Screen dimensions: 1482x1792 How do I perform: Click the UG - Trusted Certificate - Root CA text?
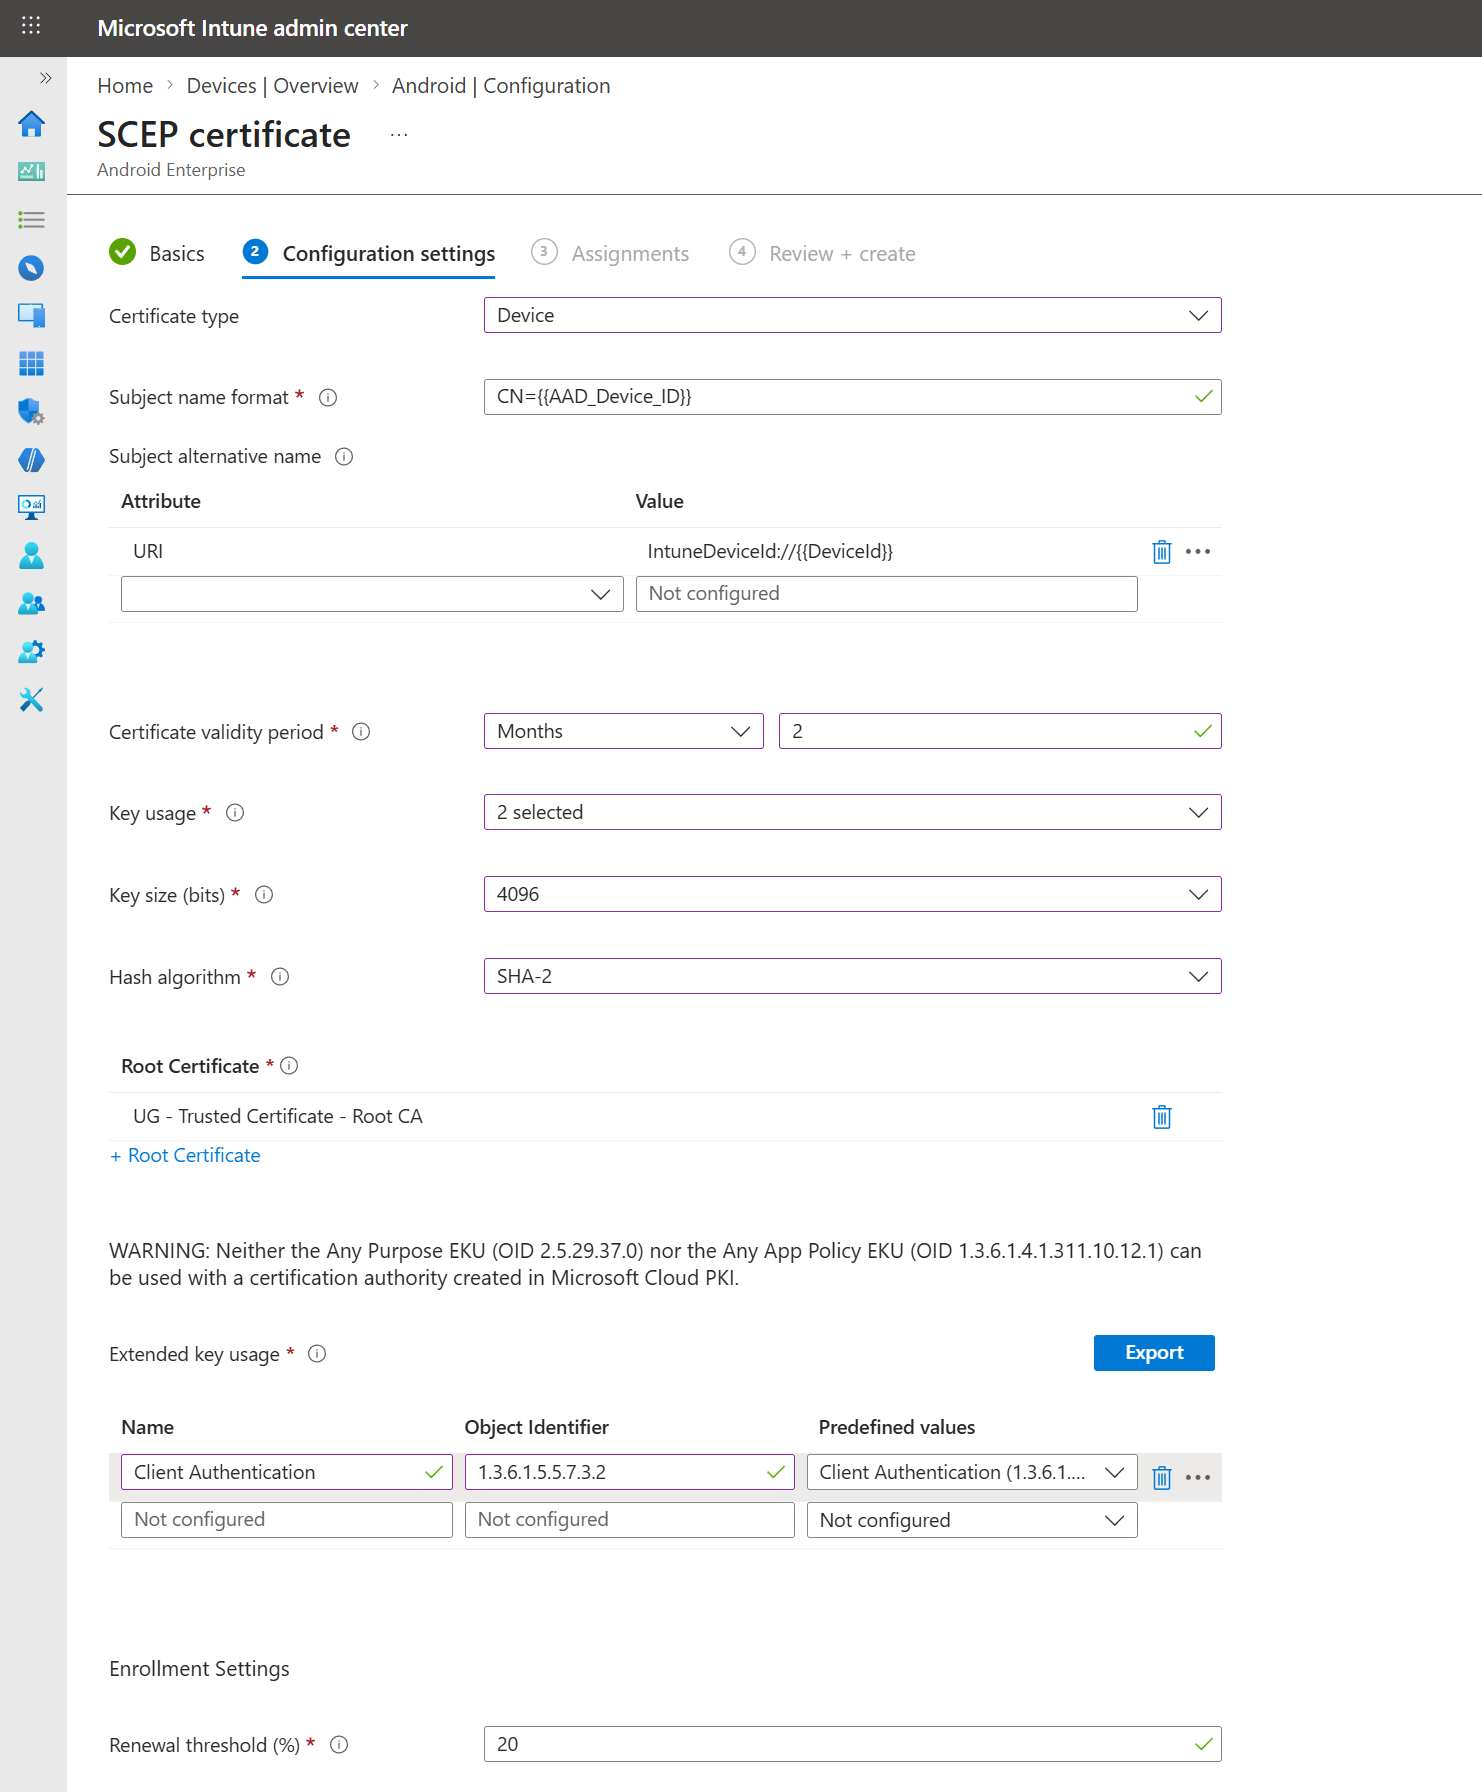(x=278, y=1116)
